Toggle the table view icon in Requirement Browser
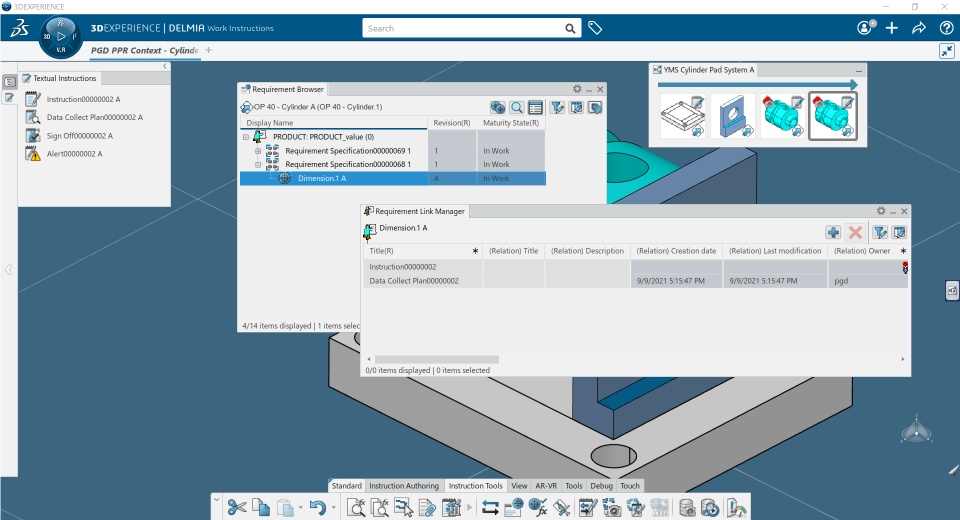Screen dimensions: 960x520 [x=535, y=107]
